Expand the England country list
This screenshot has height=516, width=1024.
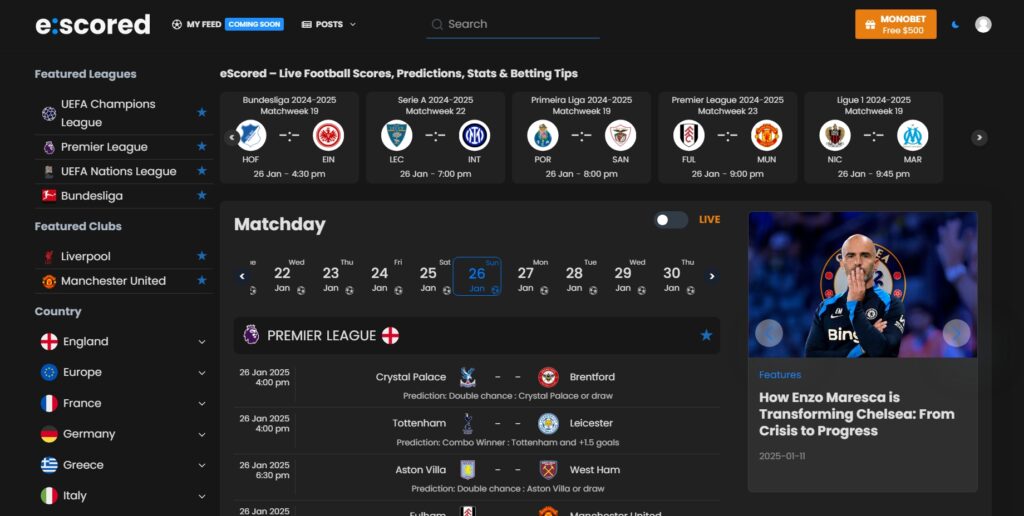click(x=202, y=342)
